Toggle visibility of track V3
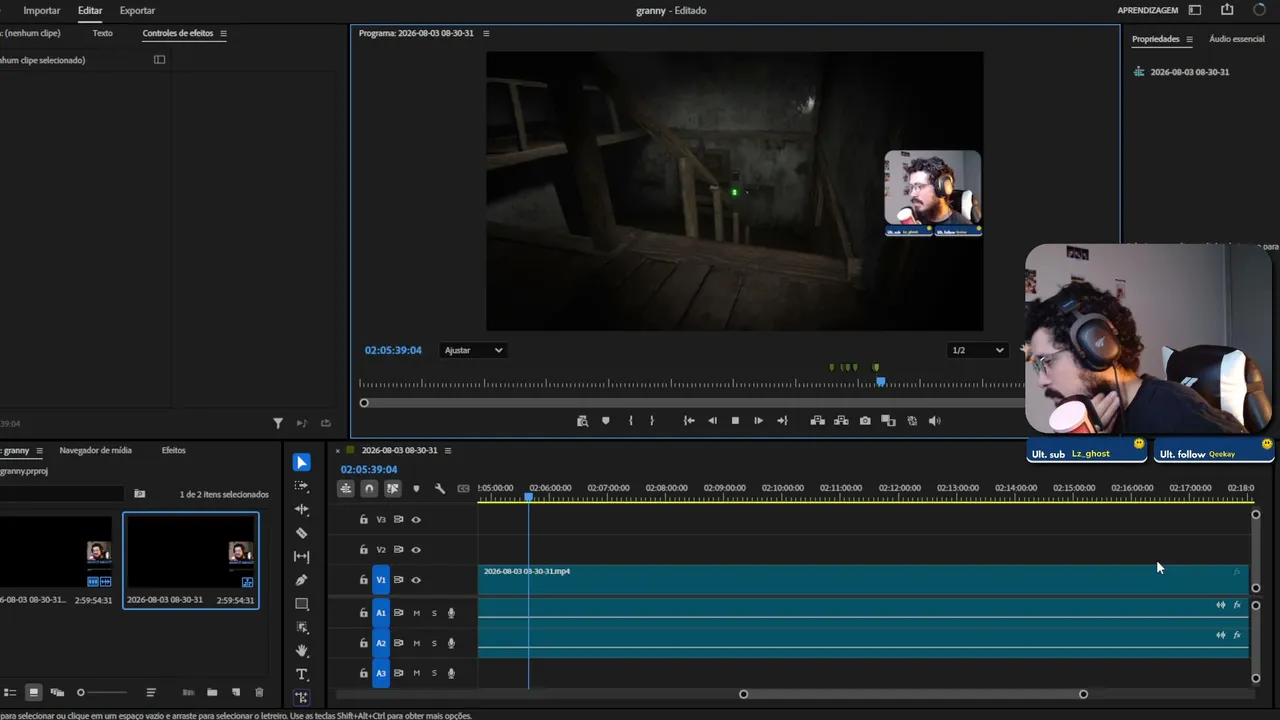1280x720 pixels. [x=416, y=520]
